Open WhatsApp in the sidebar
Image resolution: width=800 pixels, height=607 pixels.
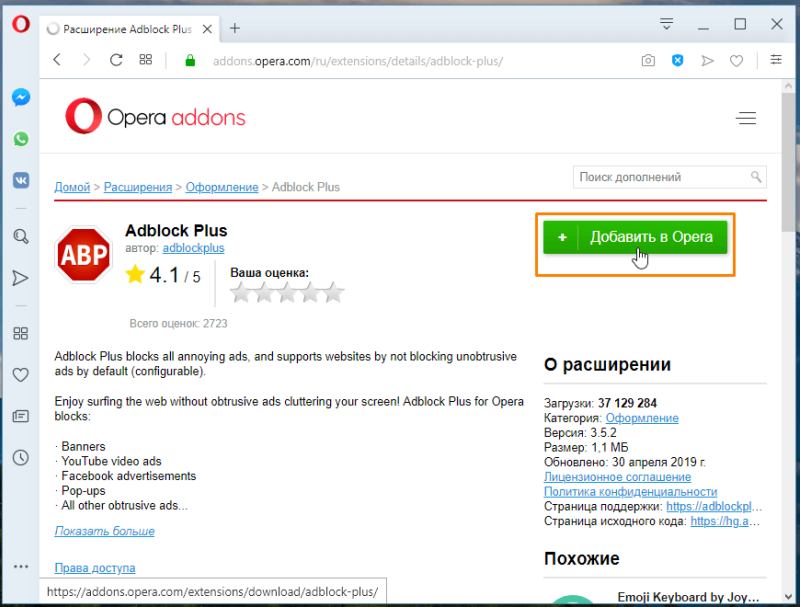[21, 139]
